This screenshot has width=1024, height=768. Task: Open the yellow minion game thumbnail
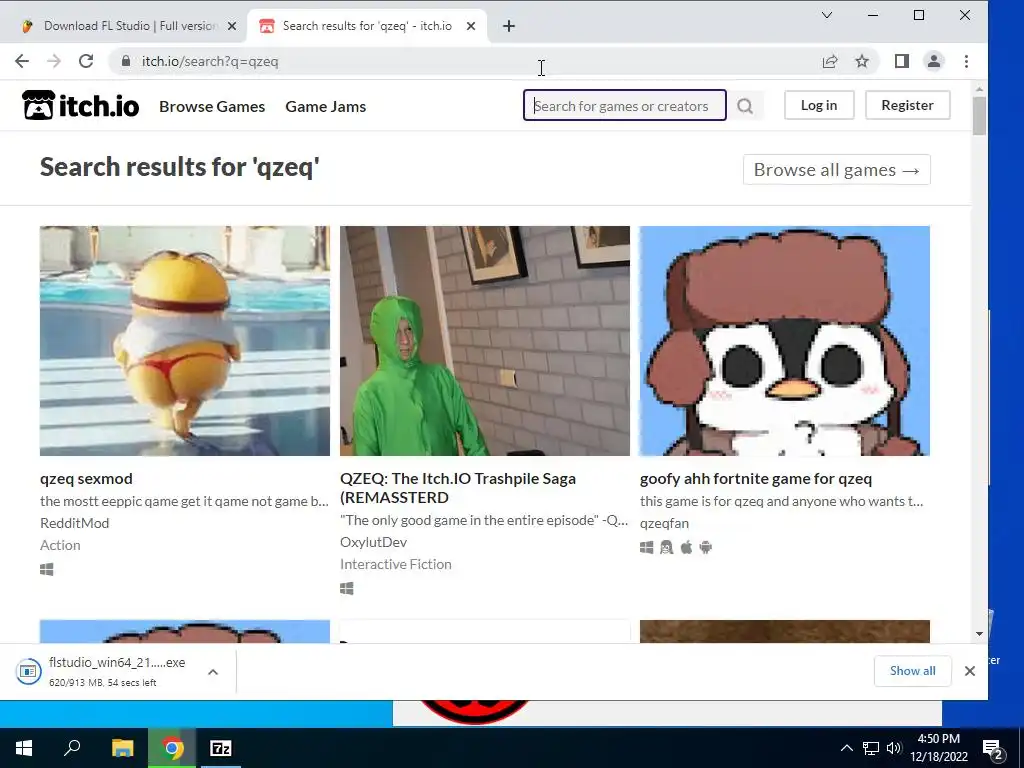(185, 341)
